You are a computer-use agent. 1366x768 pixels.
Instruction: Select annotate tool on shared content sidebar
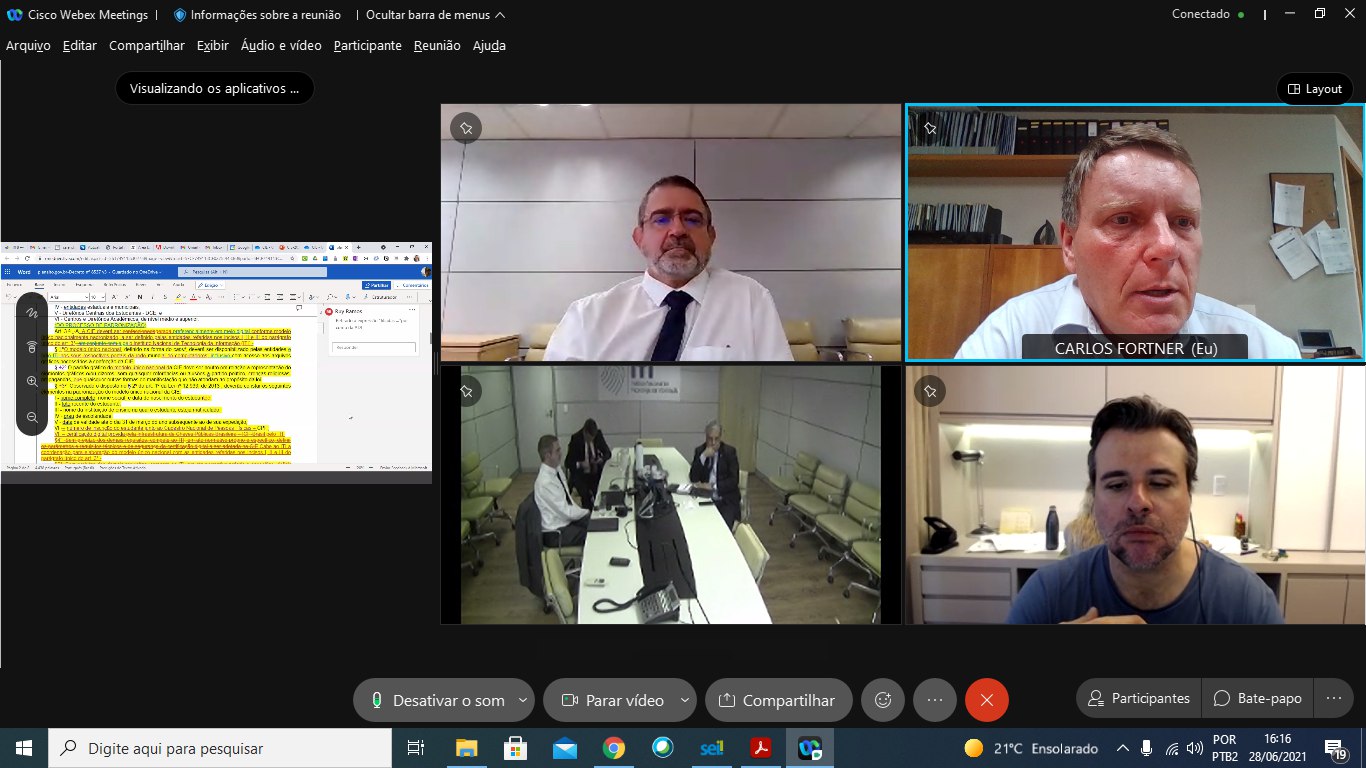pos(32,312)
